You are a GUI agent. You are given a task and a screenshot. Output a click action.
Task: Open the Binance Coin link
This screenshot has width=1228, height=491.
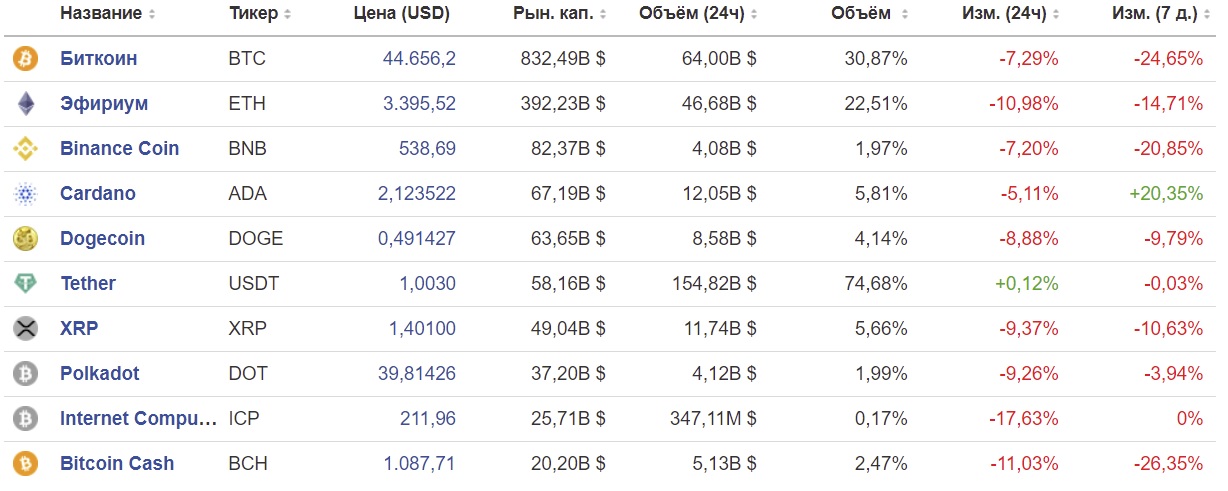tap(120, 149)
